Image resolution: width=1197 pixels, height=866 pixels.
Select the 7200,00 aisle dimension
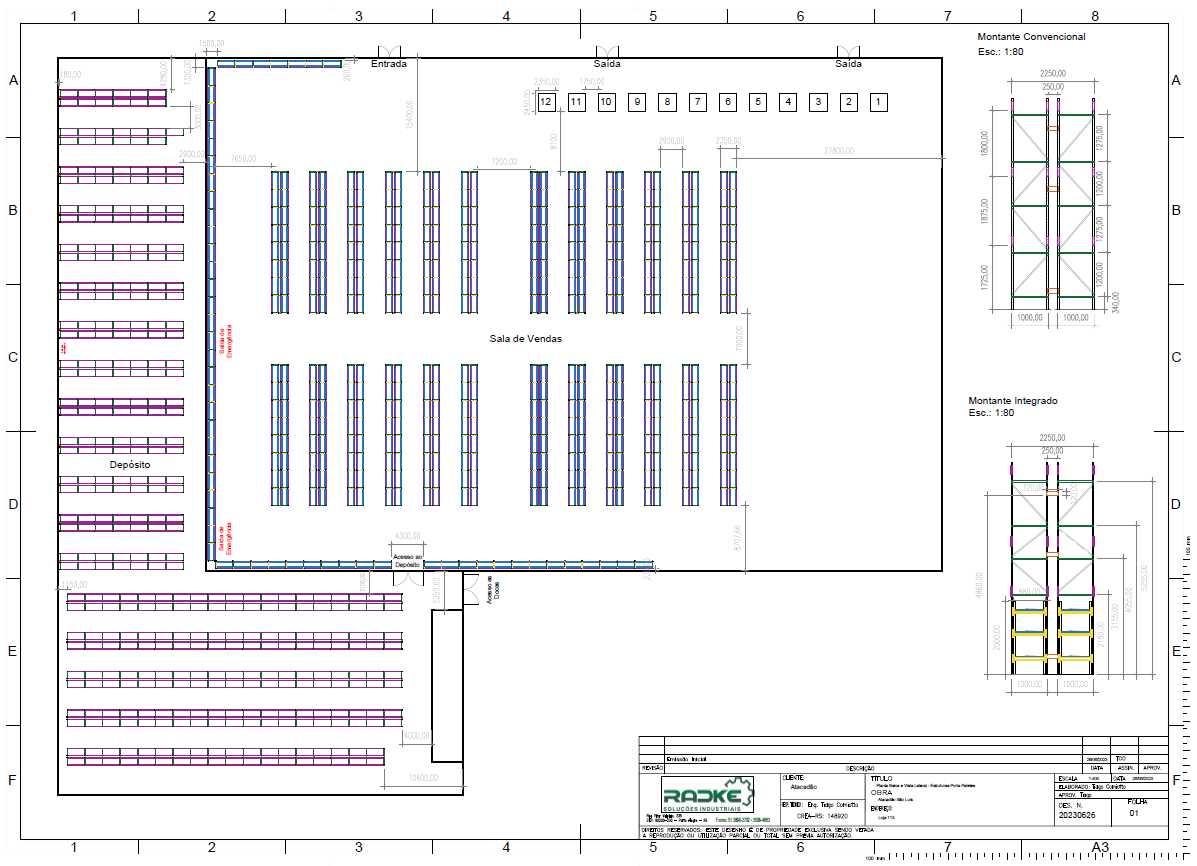504,160
